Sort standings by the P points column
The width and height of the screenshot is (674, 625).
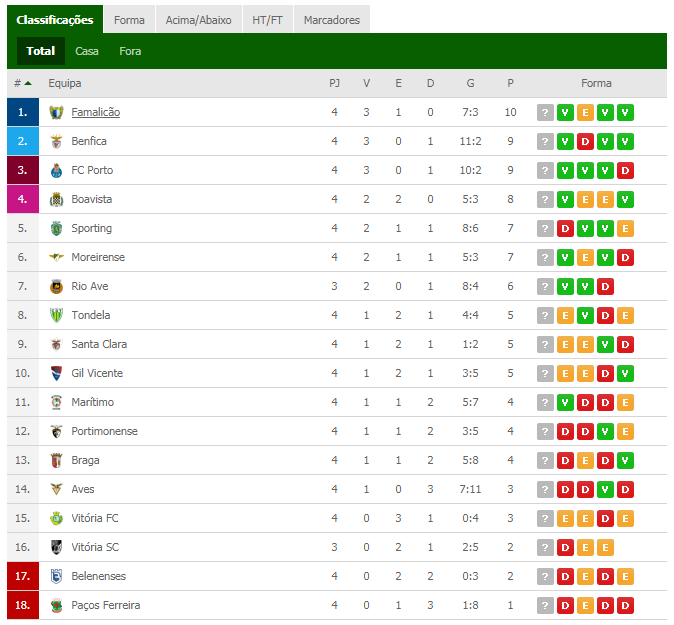click(510, 83)
